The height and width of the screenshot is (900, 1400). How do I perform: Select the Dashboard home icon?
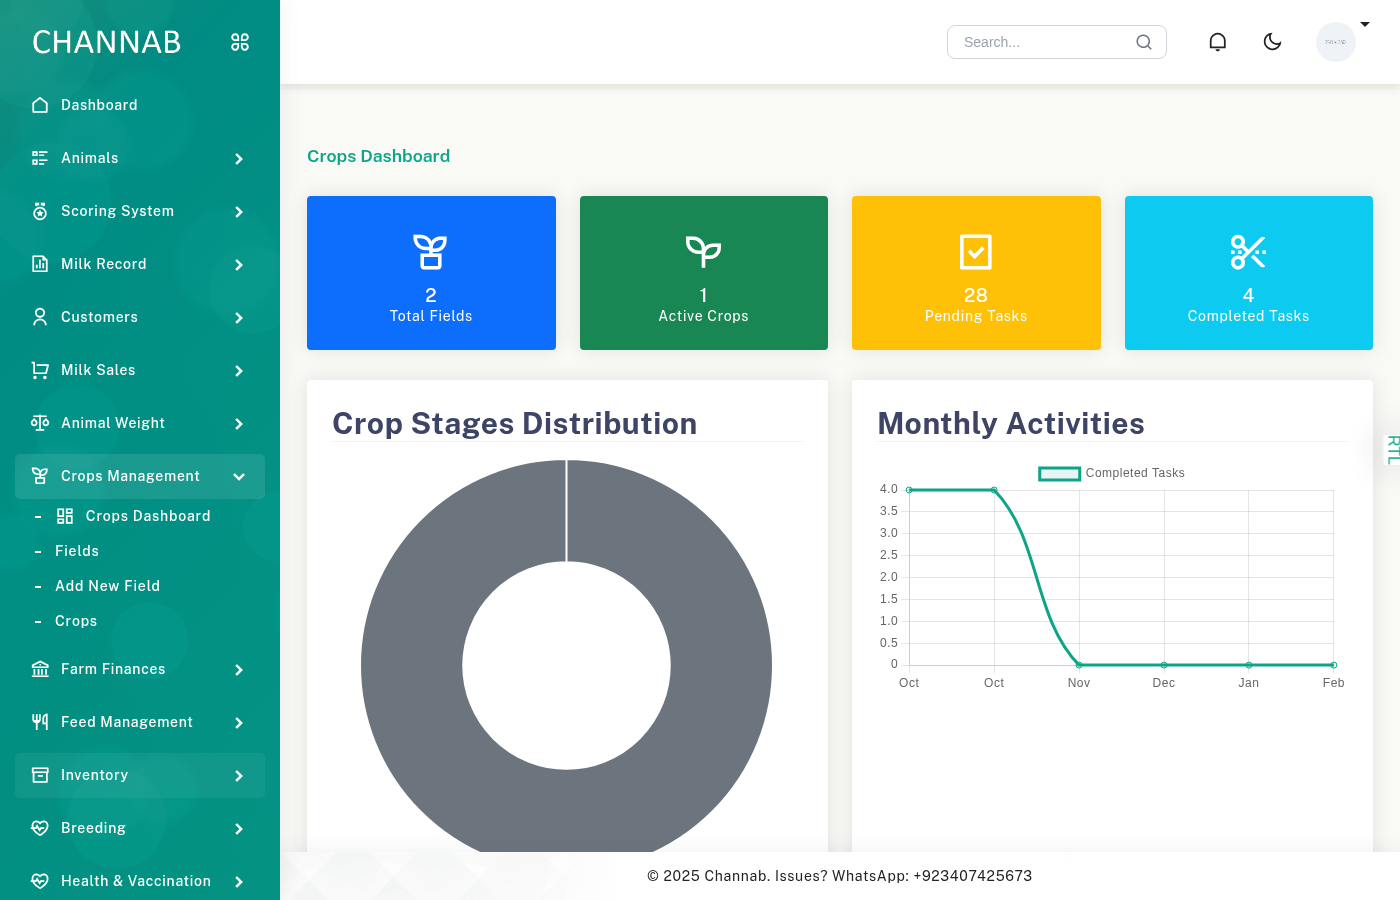39,104
